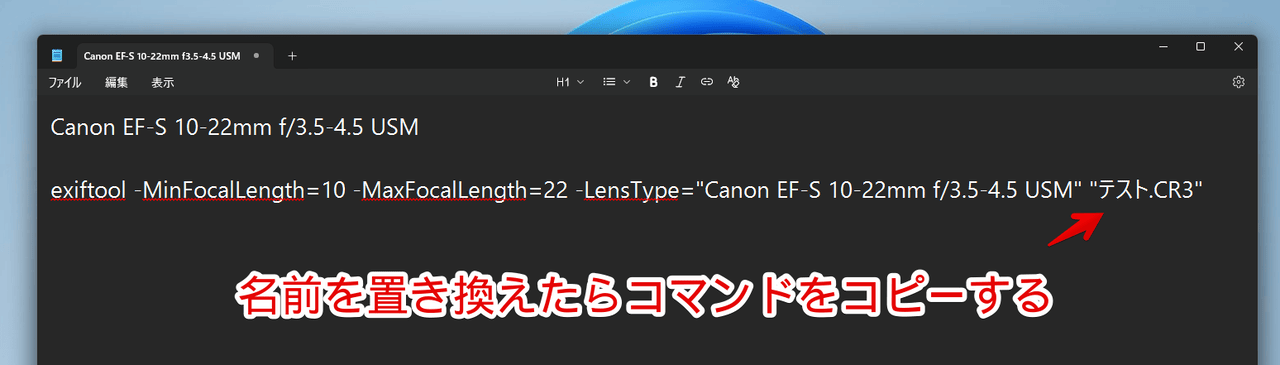Open the 編集 menu
Screen dimensions: 1280x365
coord(116,82)
